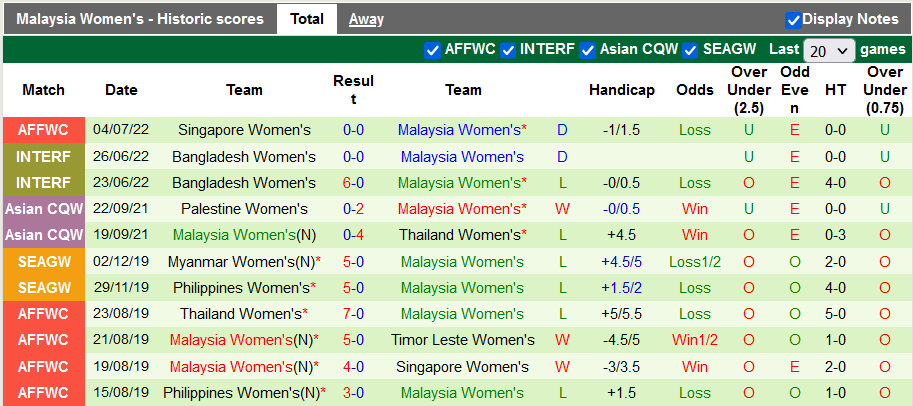Open Thailand Women's link in 19/09/21 row
Viewport: 913px width, 406px height.
463,235
